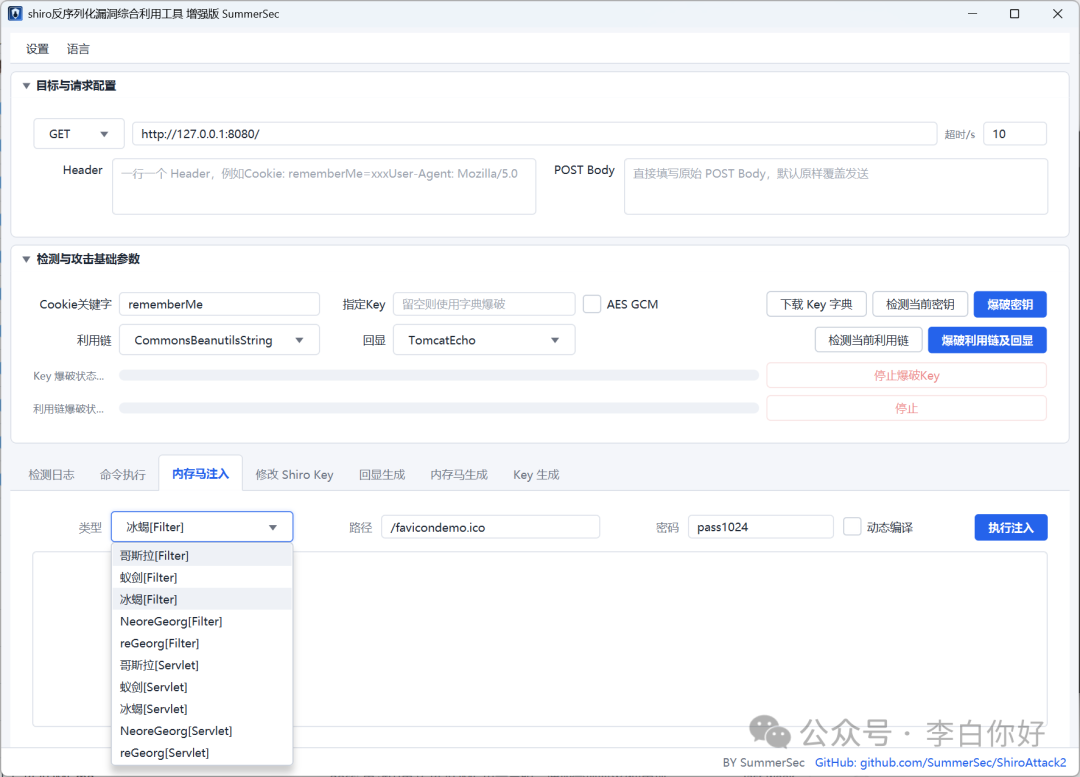Image resolution: width=1080 pixels, height=777 pixels.
Task: Select 哥斯拉[Filter] from the type list
Action: pos(202,555)
